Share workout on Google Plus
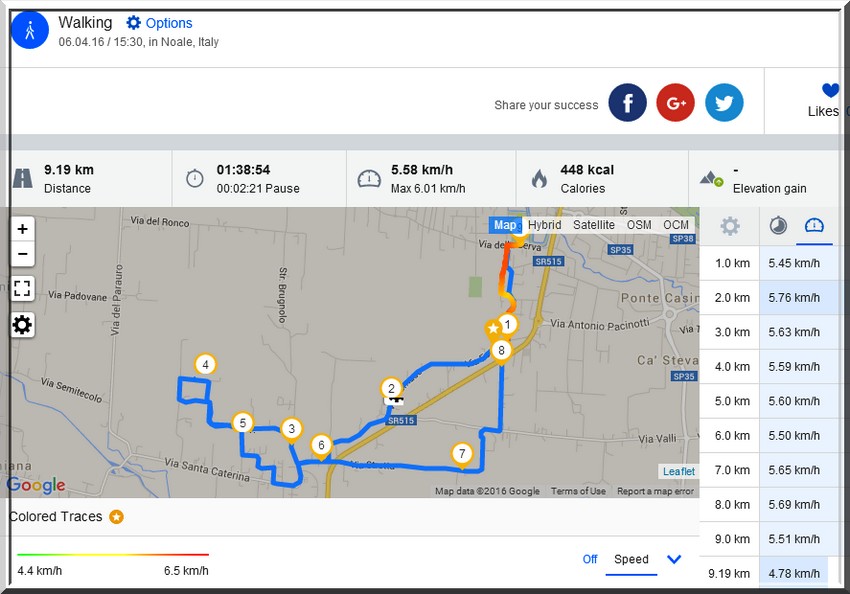Screen dimensions: 850x594 click(676, 103)
